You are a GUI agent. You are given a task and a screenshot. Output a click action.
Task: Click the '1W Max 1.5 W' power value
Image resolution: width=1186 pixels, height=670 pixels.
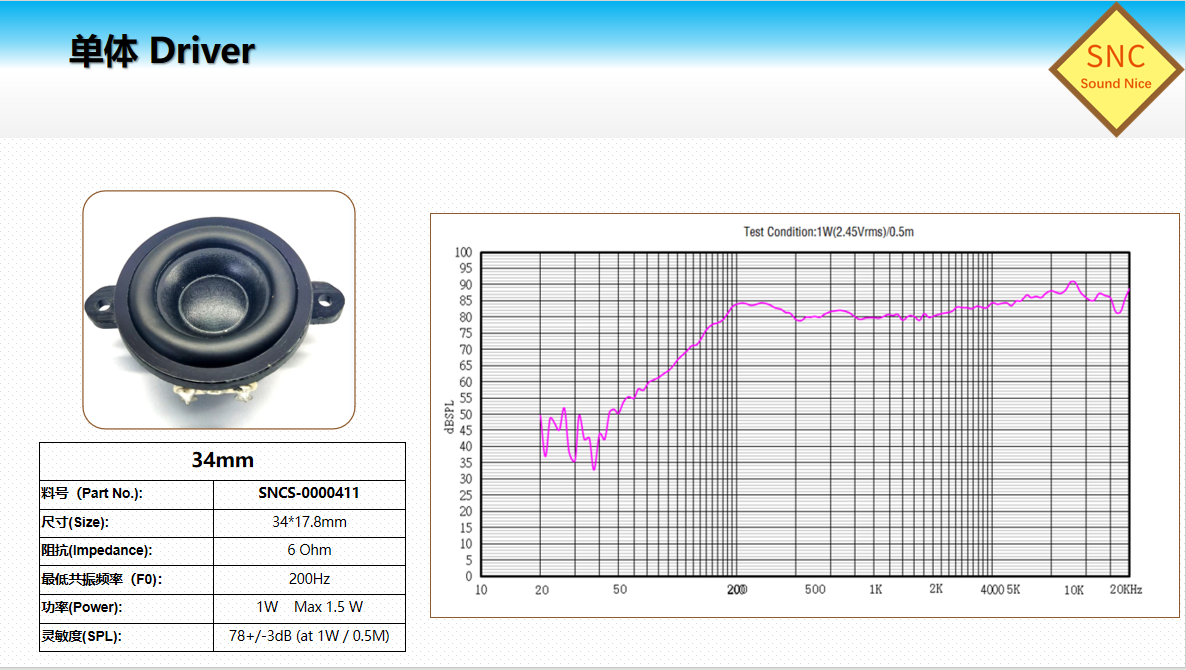(x=309, y=607)
